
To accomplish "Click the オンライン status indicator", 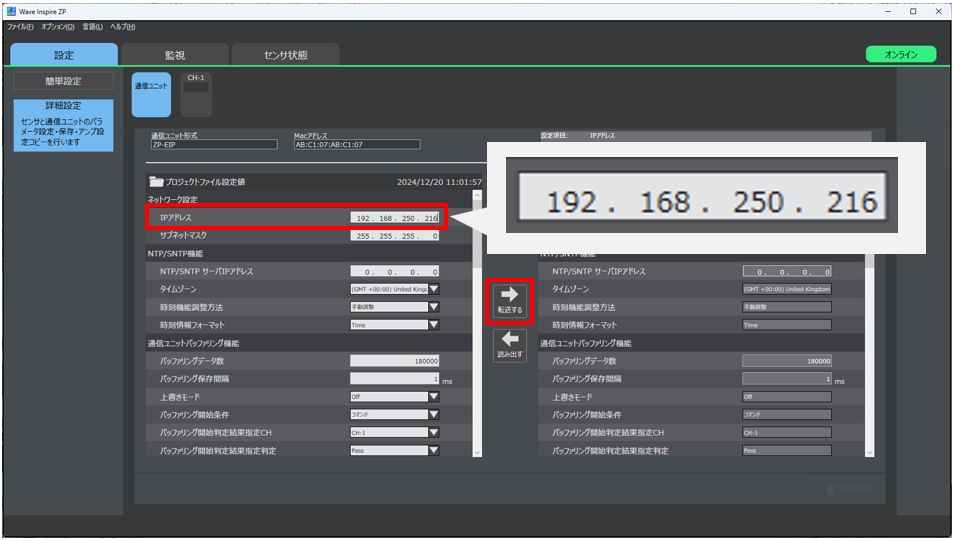I will click(x=900, y=55).
